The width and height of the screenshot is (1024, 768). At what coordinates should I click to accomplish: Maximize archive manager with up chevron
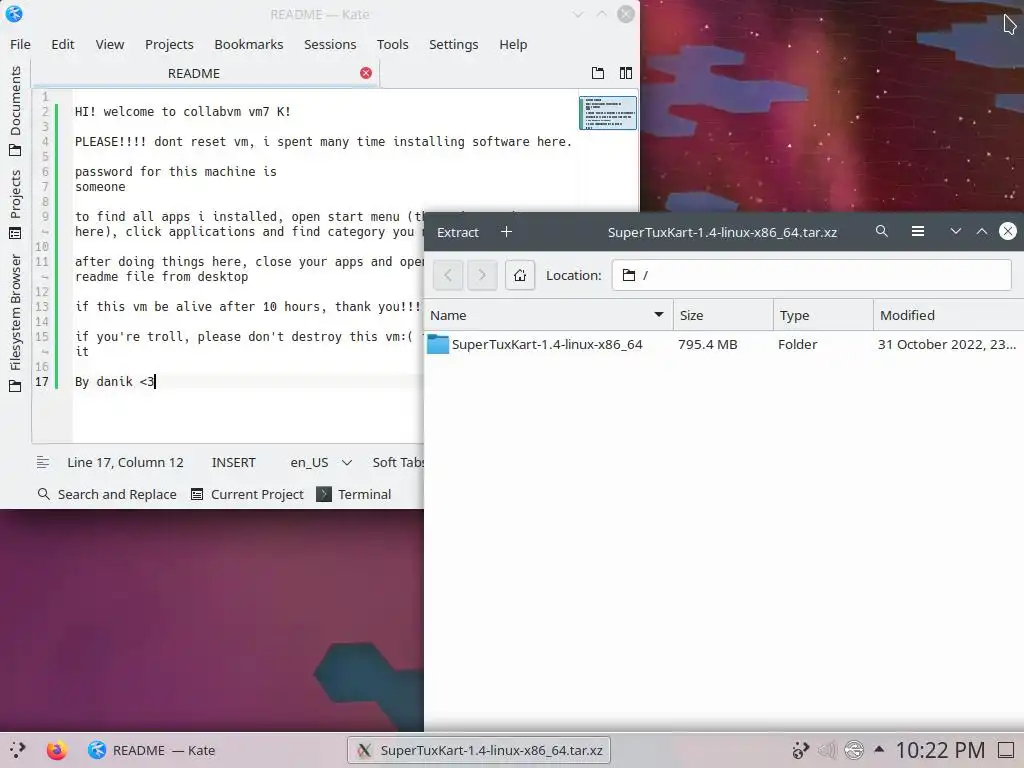tap(982, 231)
